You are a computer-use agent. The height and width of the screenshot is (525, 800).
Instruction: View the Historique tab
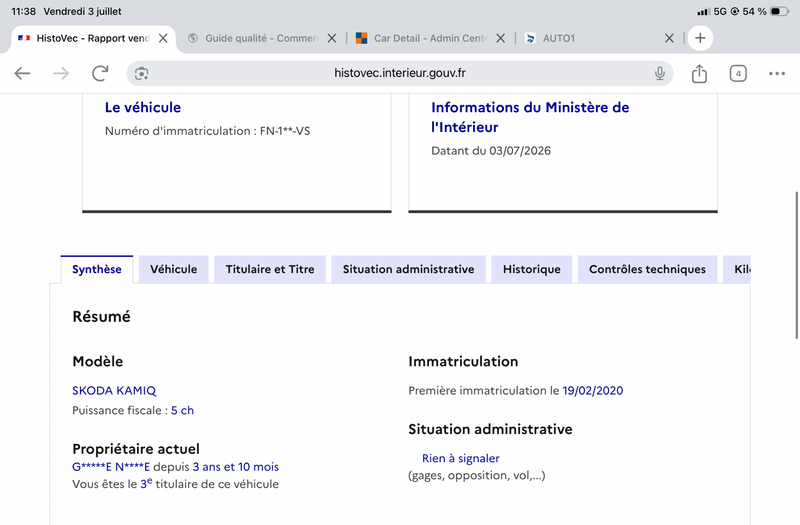pos(532,269)
